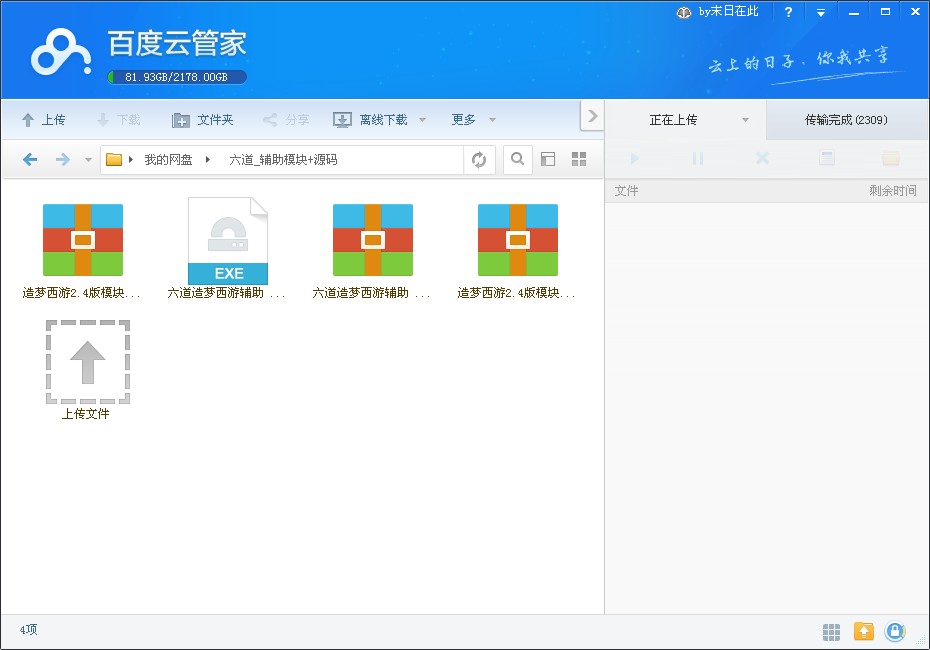Click the 上传 upload toolbar button
This screenshot has height=650, width=930.
pyautogui.click(x=43, y=120)
